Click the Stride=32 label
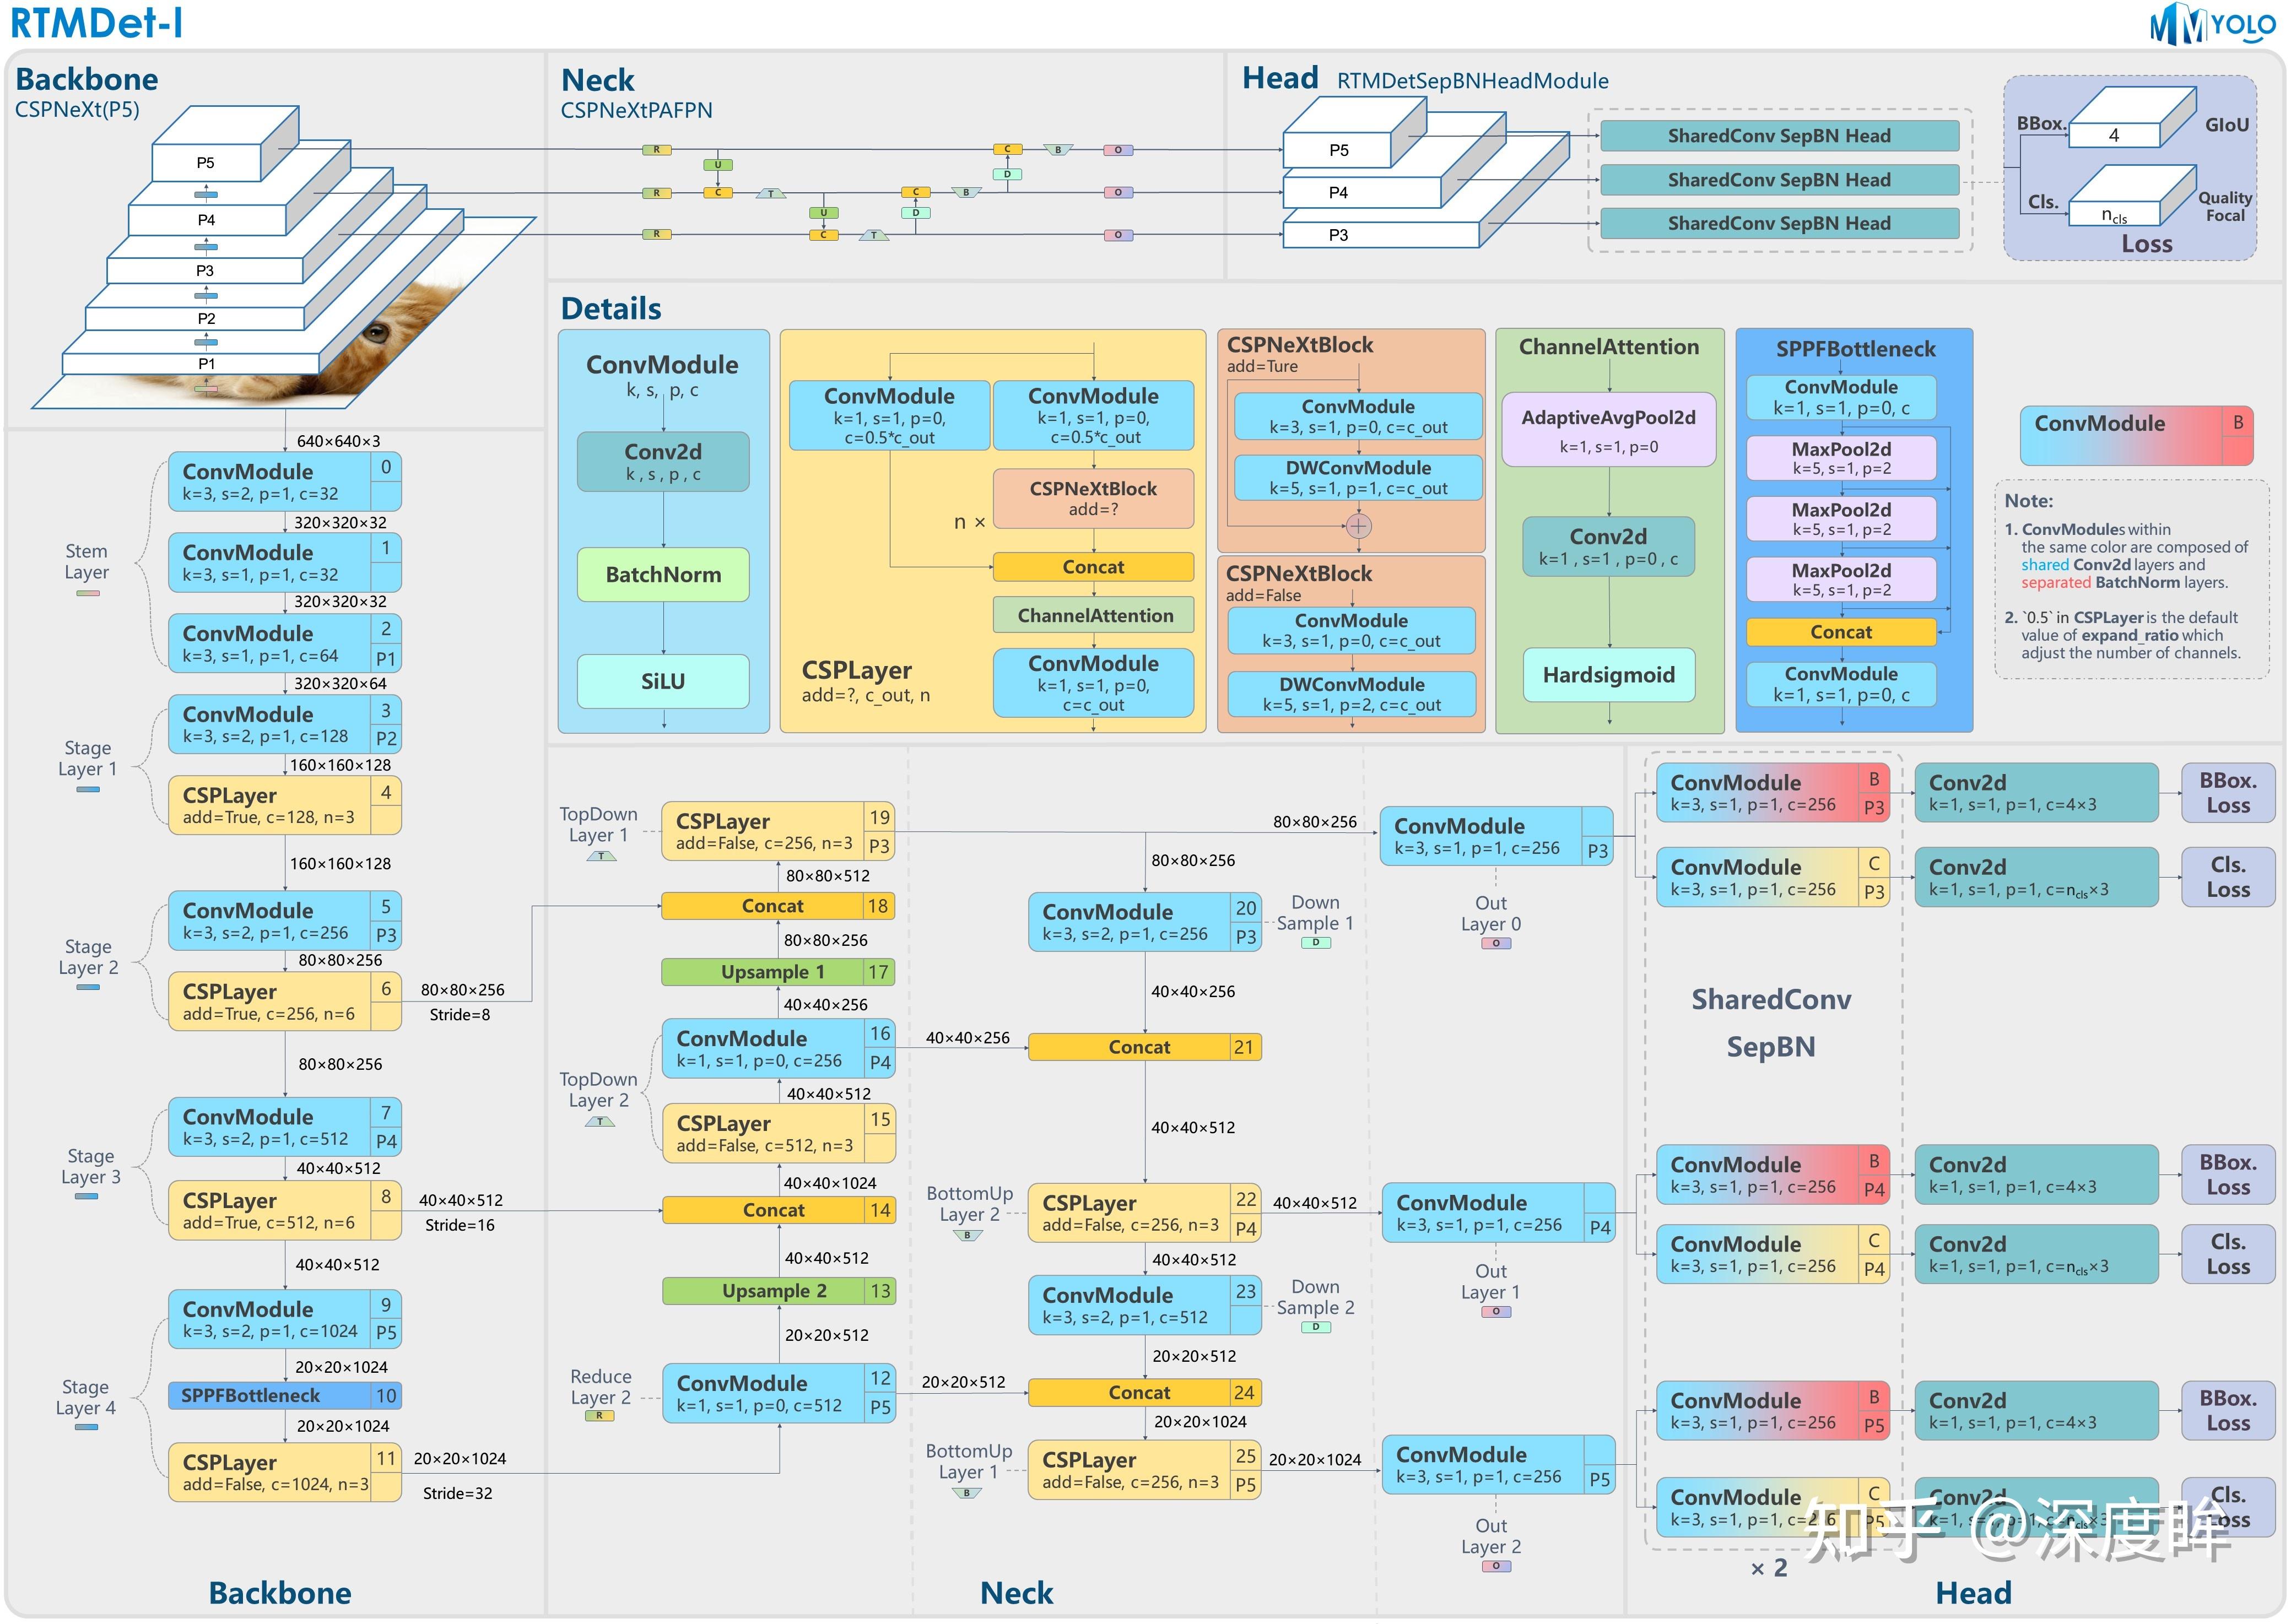This screenshot has width=2291, height=1624. pos(457,1493)
